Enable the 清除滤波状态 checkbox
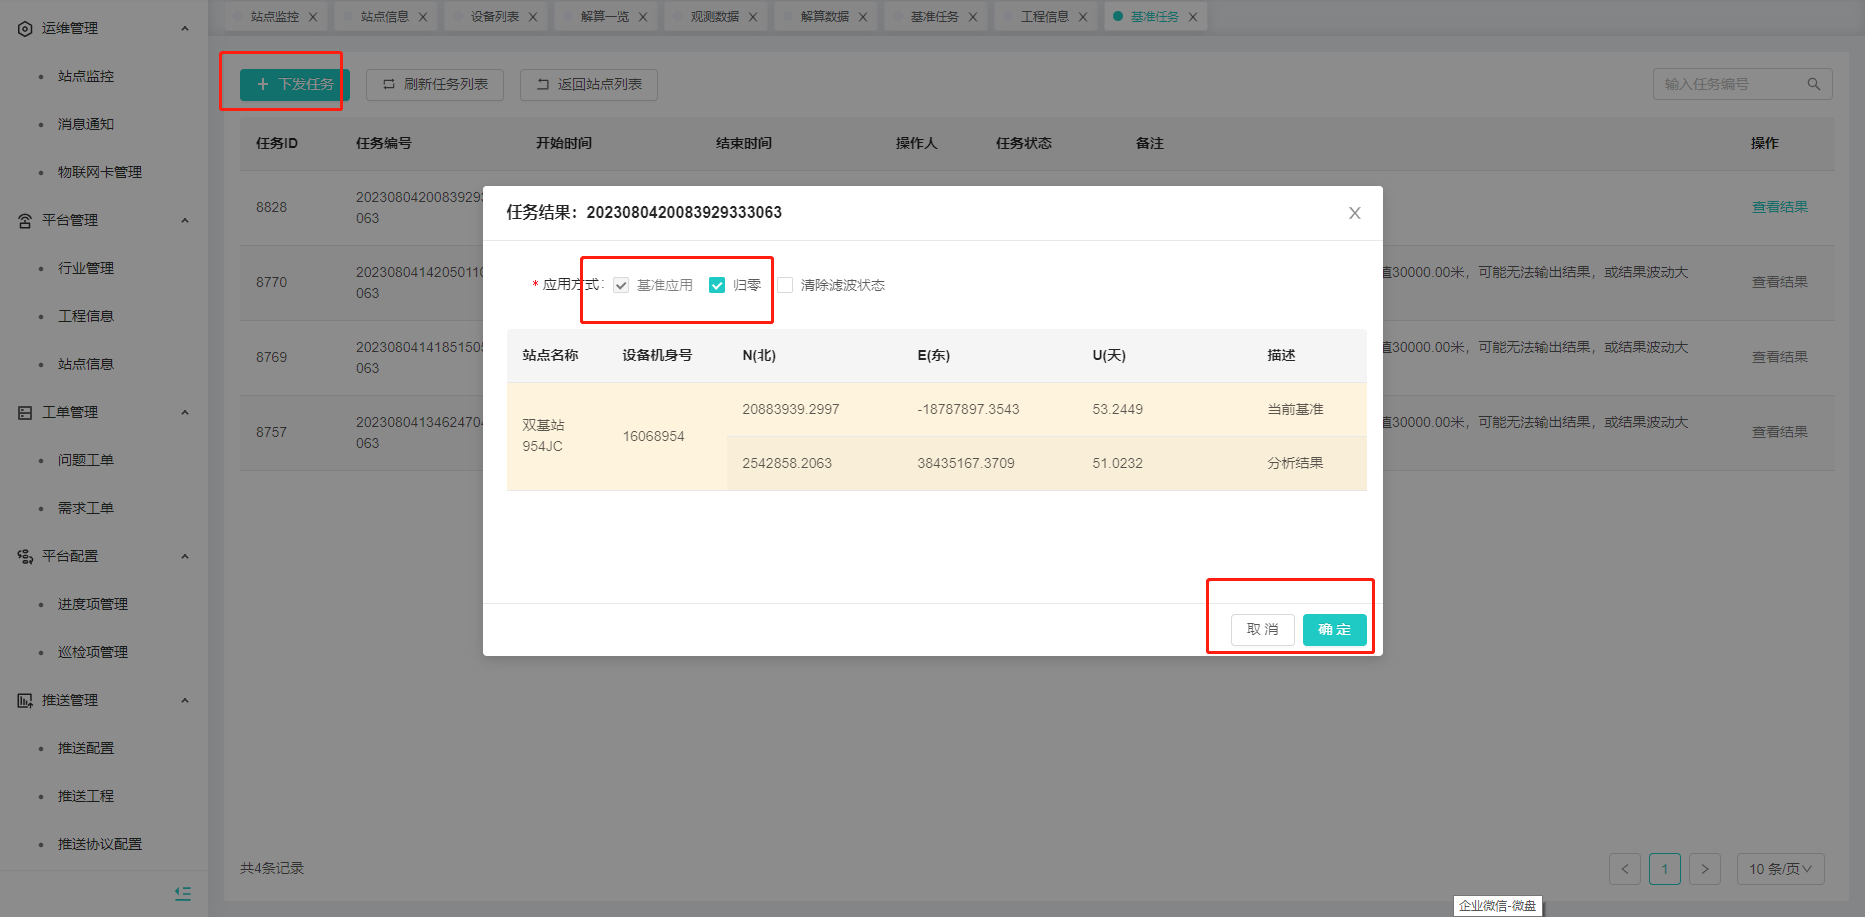 786,285
